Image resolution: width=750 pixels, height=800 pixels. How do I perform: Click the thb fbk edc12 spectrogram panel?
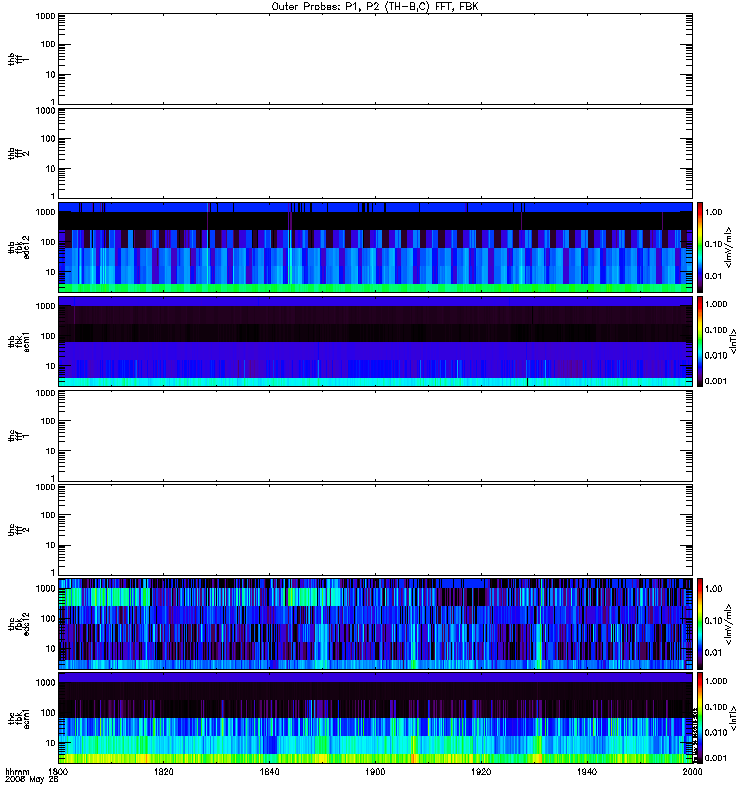pyautogui.click(x=375, y=247)
